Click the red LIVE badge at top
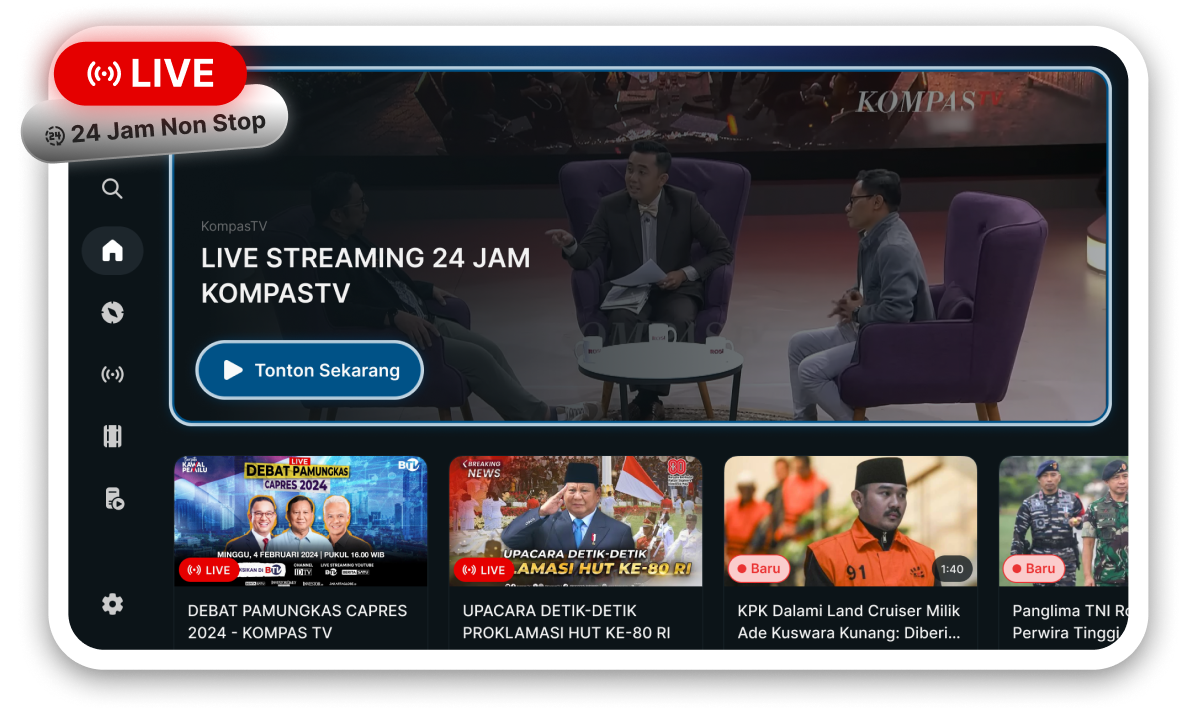 pos(150,73)
